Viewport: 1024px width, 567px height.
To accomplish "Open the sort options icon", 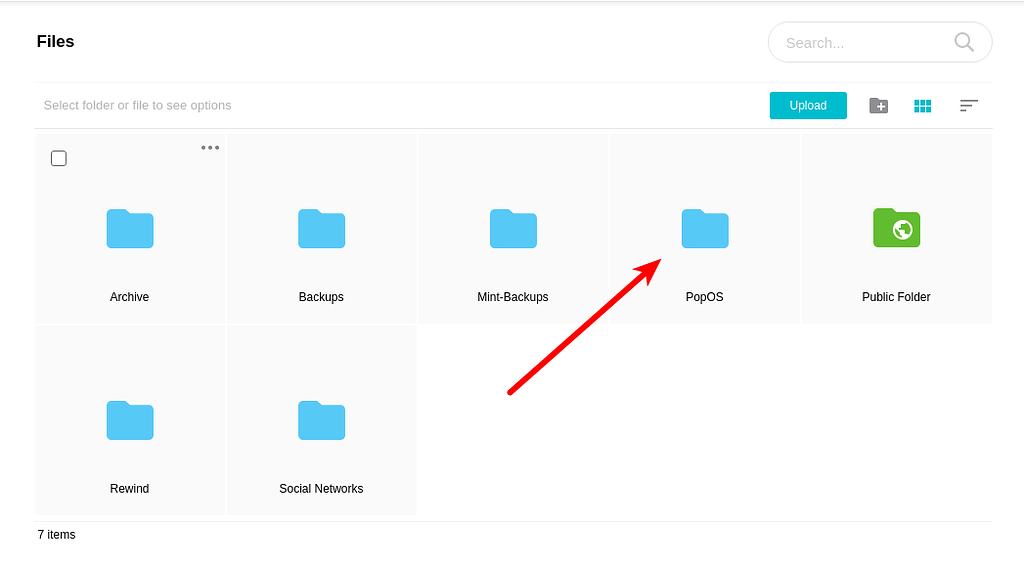I will pos(968,105).
